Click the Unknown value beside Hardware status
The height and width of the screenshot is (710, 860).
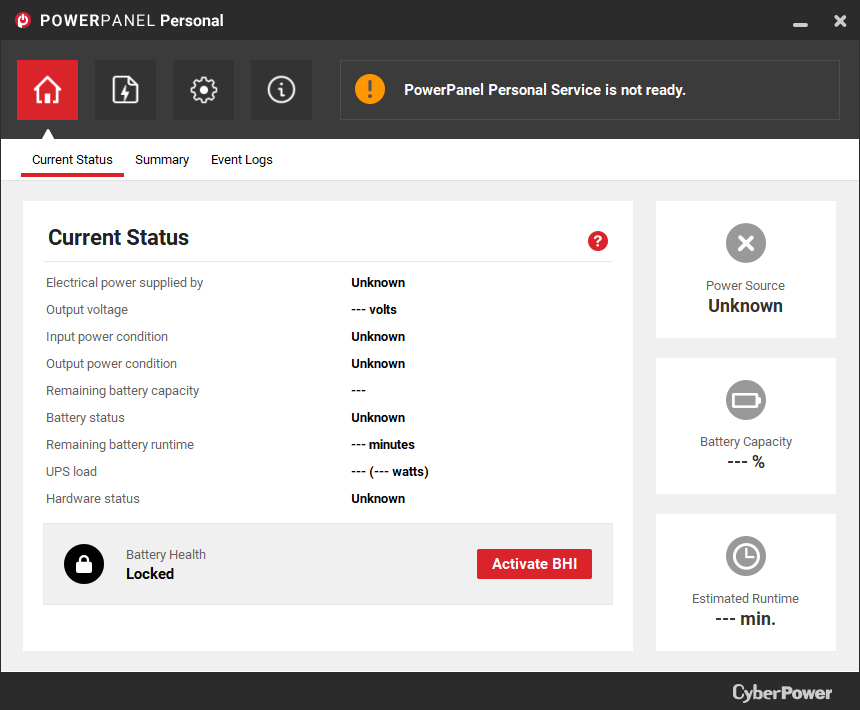point(378,498)
